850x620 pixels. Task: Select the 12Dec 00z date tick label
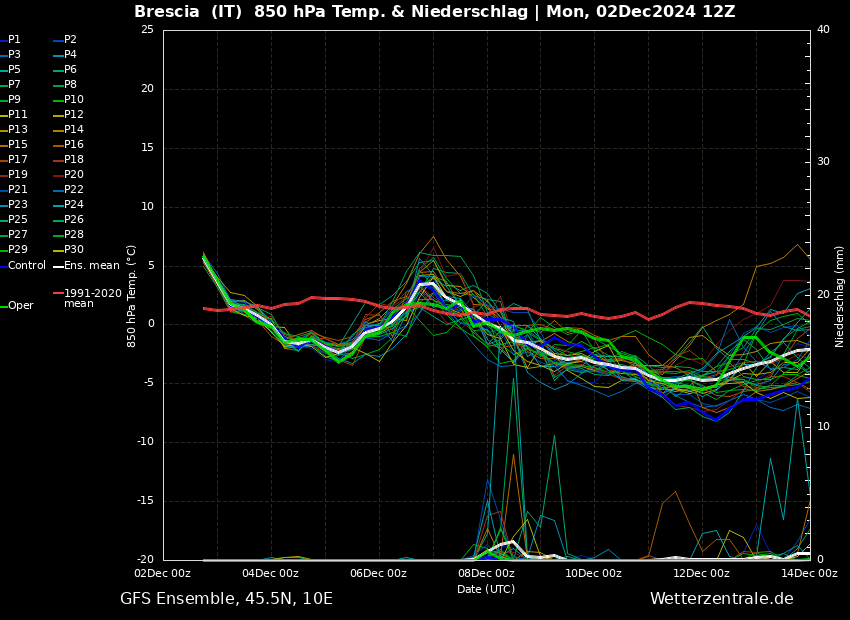[701, 573]
